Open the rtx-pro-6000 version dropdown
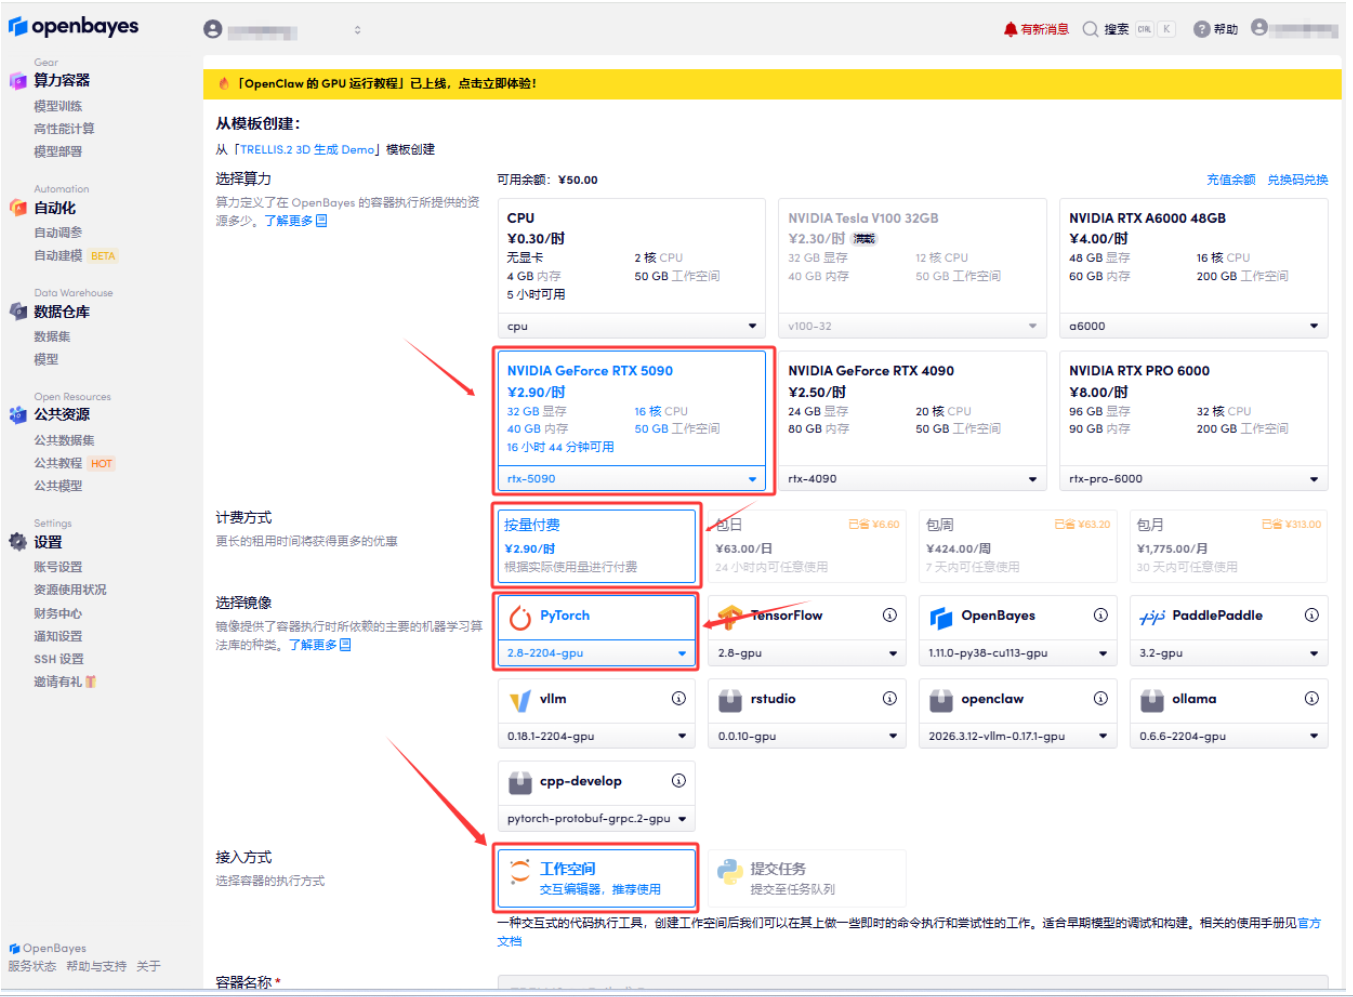The width and height of the screenshot is (1353, 997). (1194, 479)
